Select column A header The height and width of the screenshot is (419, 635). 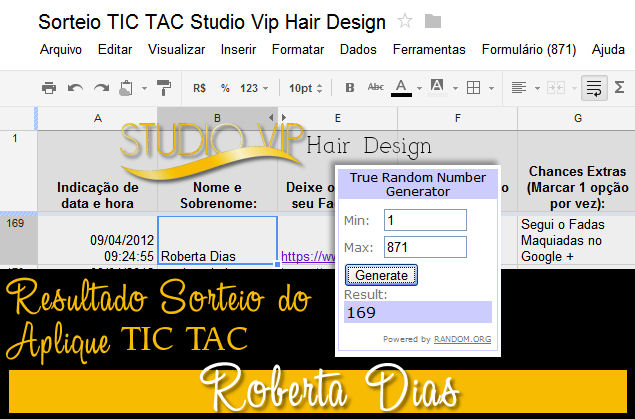97,118
